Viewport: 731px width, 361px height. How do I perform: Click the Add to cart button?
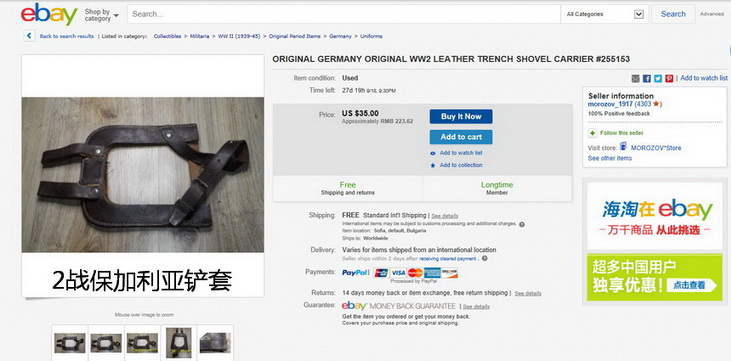pos(461,137)
